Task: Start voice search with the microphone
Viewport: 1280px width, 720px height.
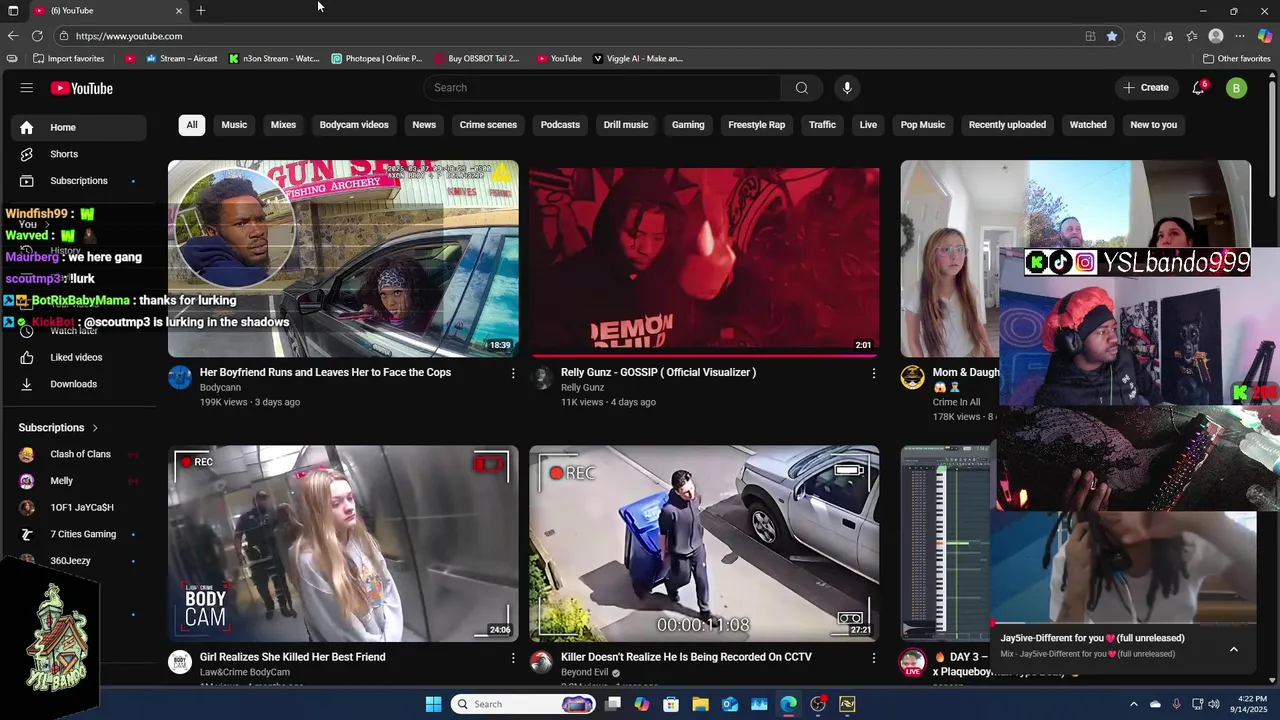Action: pos(847,88)
